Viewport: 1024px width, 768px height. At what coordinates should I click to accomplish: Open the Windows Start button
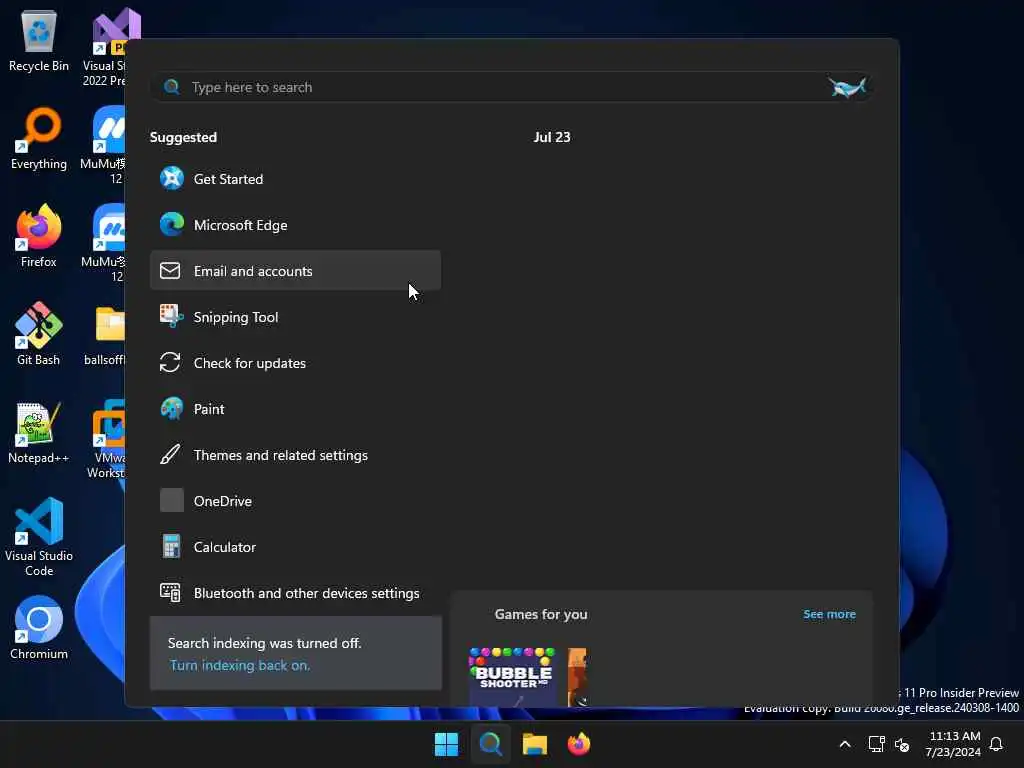(x=447, y=744)
